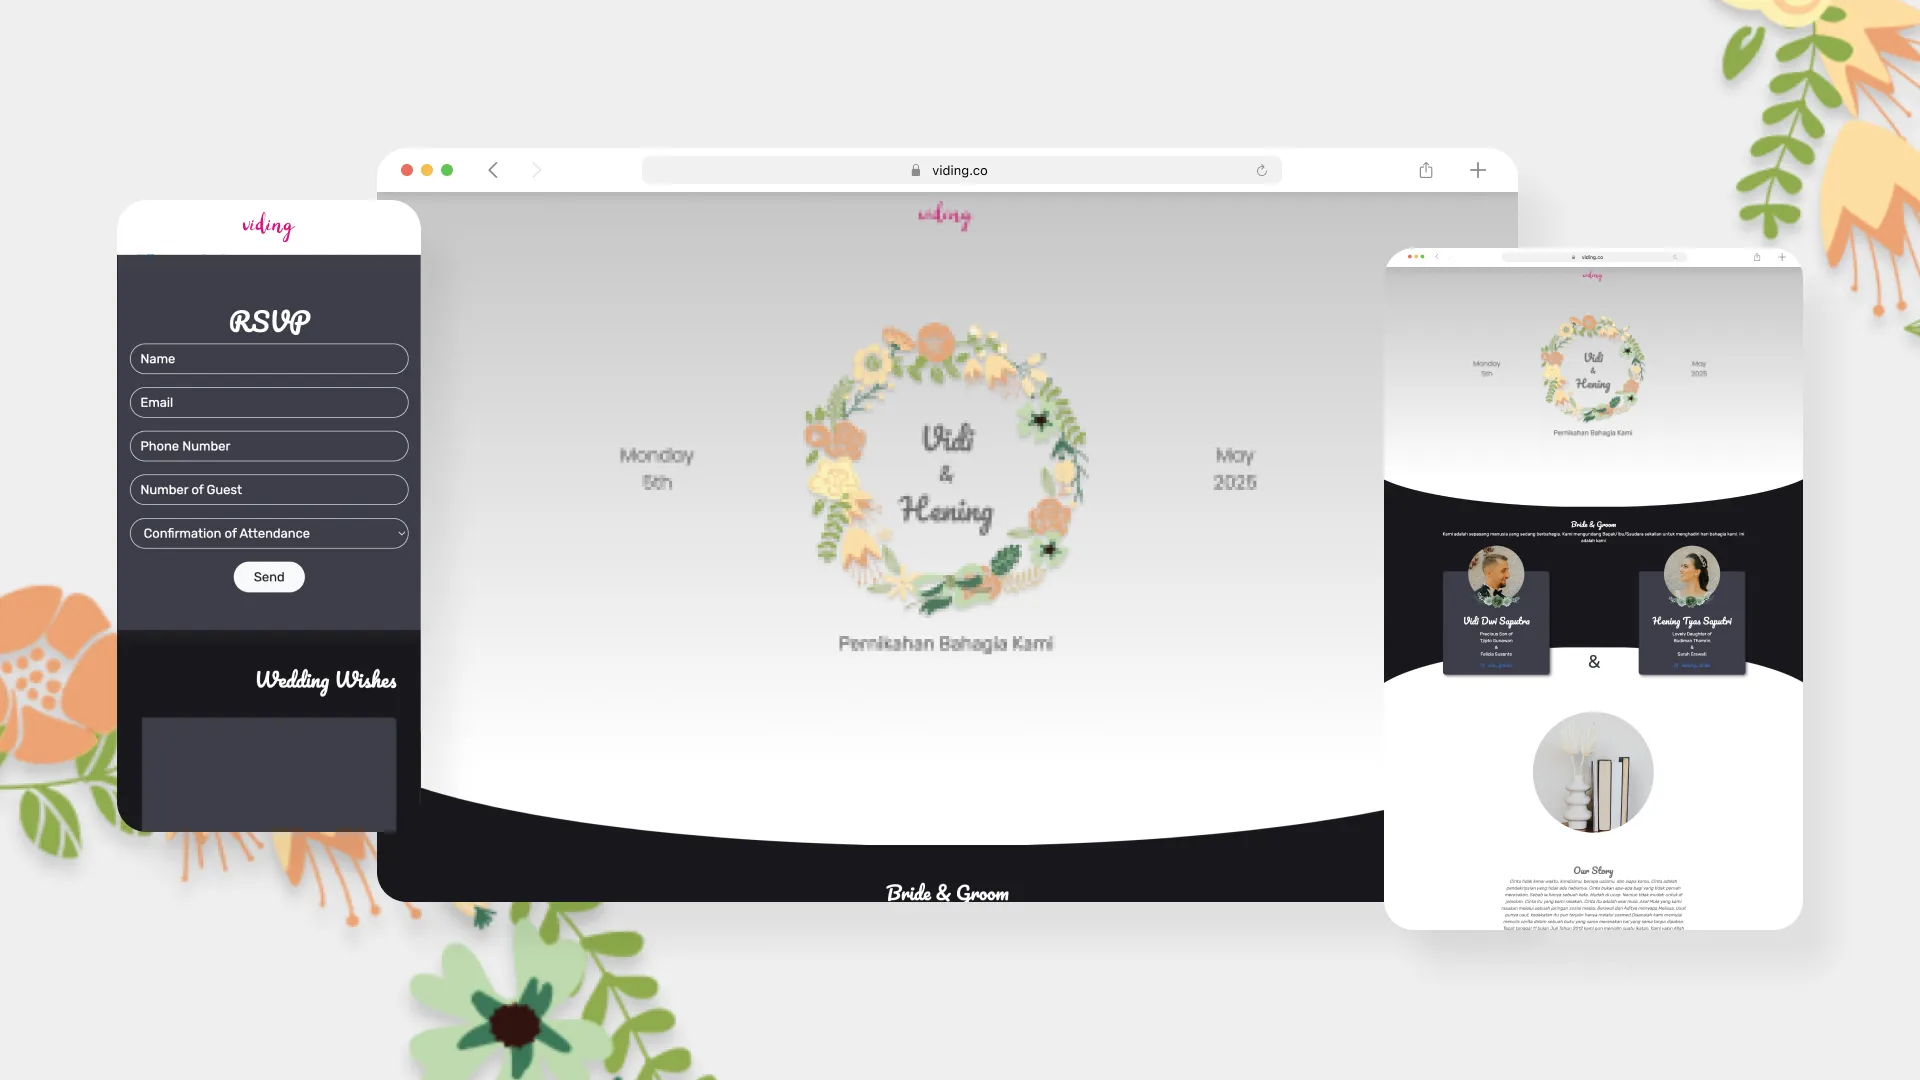Screen dimensions: 1920x1080
Task: Open the Confirmation of Attendance dropdown
Action: (268, 533)
